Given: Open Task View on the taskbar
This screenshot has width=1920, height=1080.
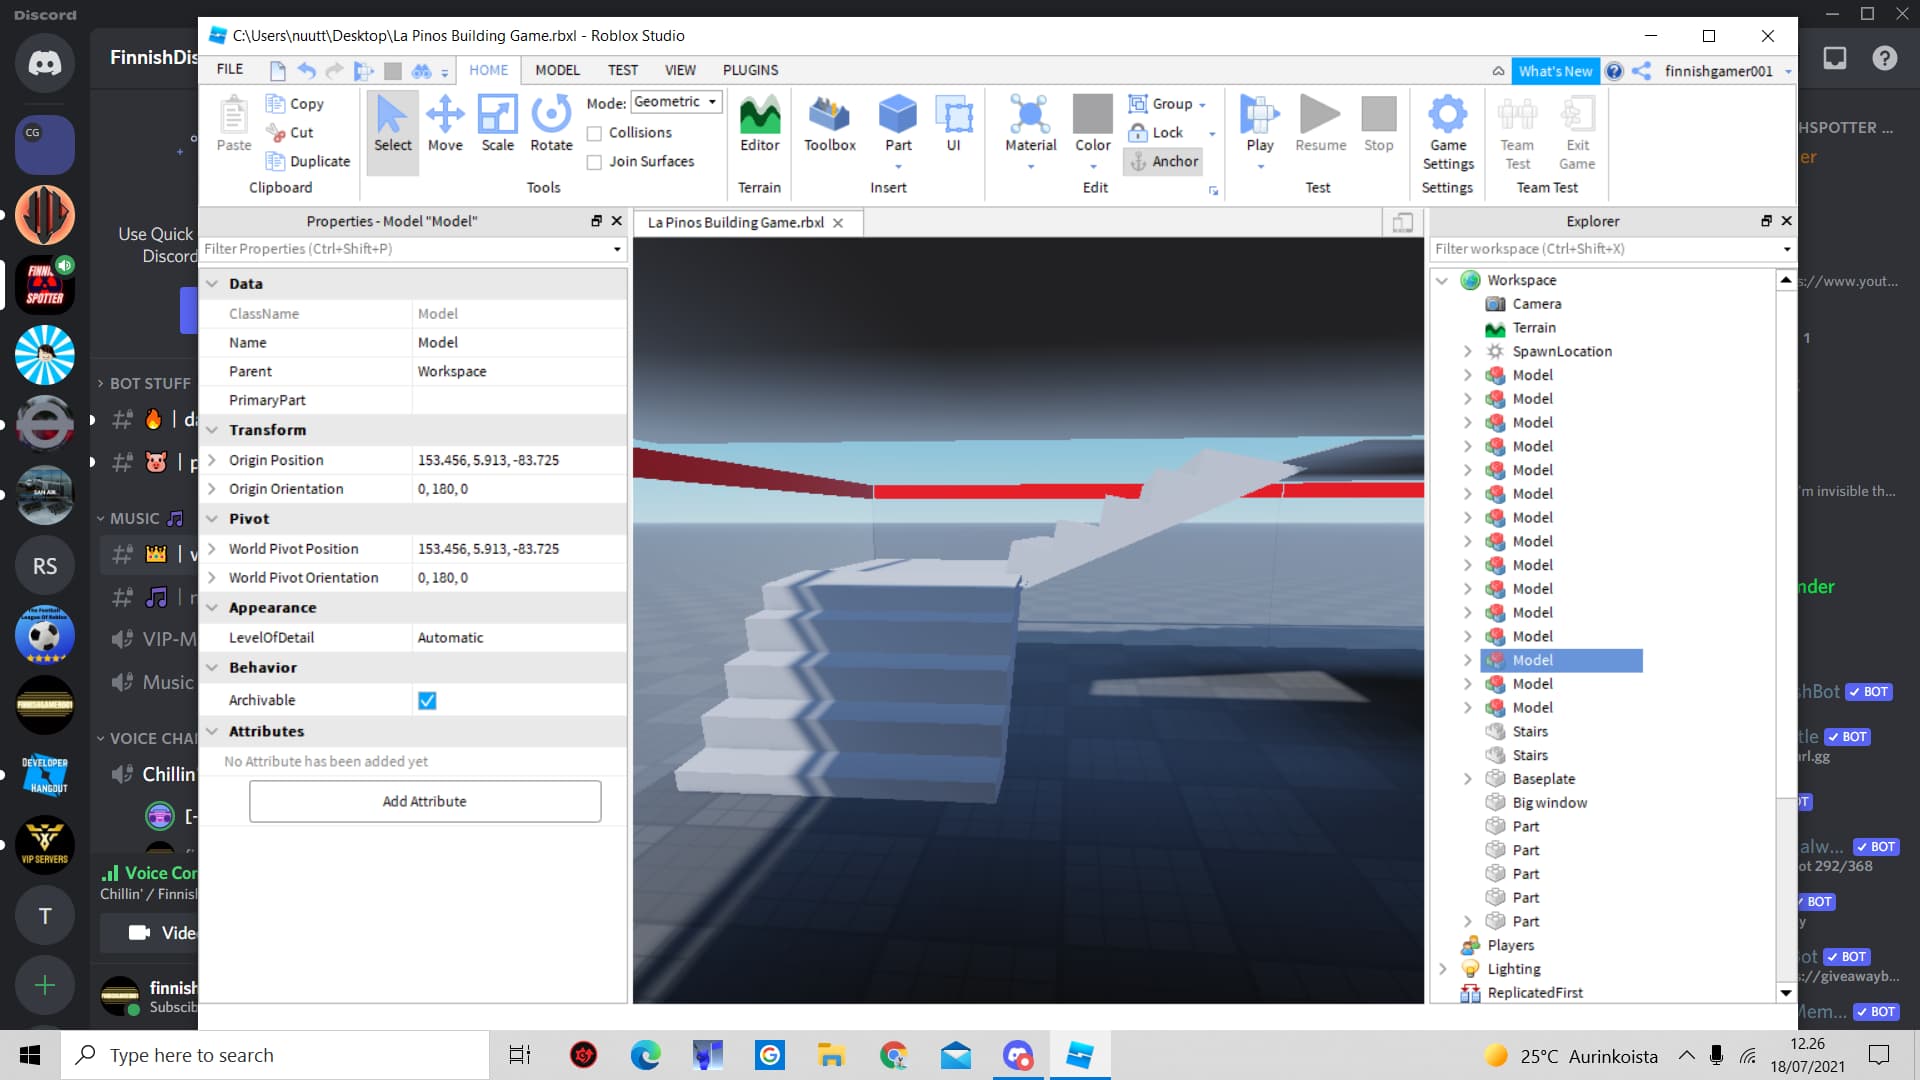Looking at the screenshot, I should tap(519, 1055).
